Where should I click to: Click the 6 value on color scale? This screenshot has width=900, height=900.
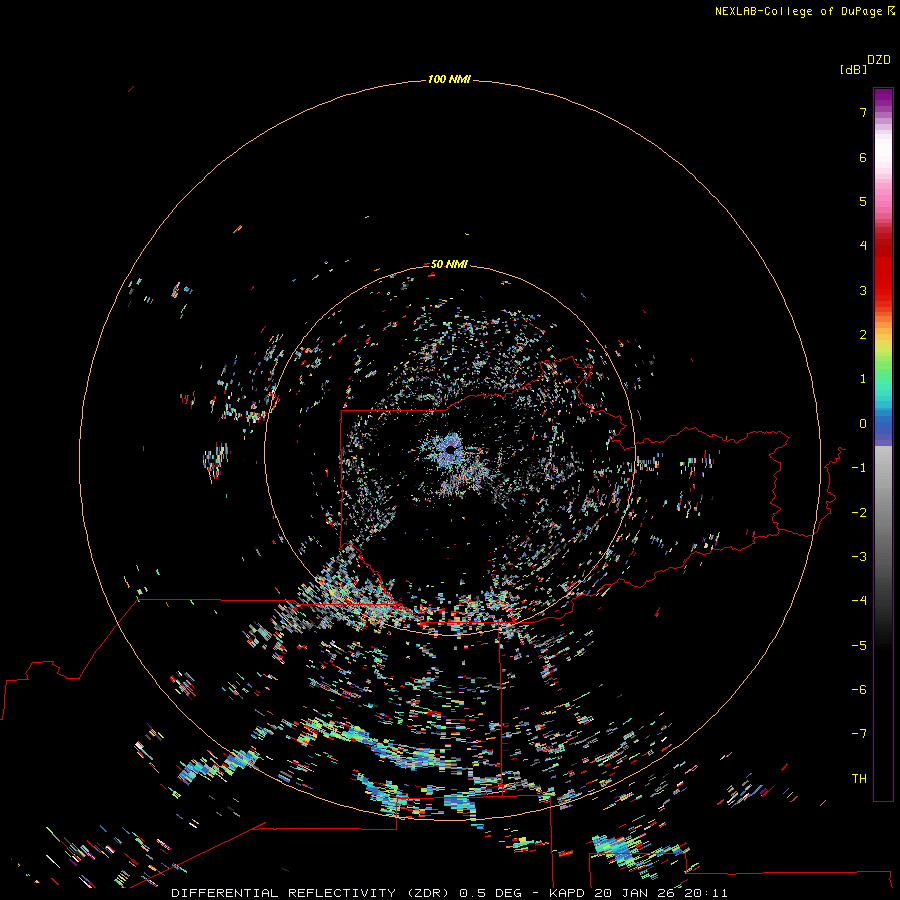(863, 157)
